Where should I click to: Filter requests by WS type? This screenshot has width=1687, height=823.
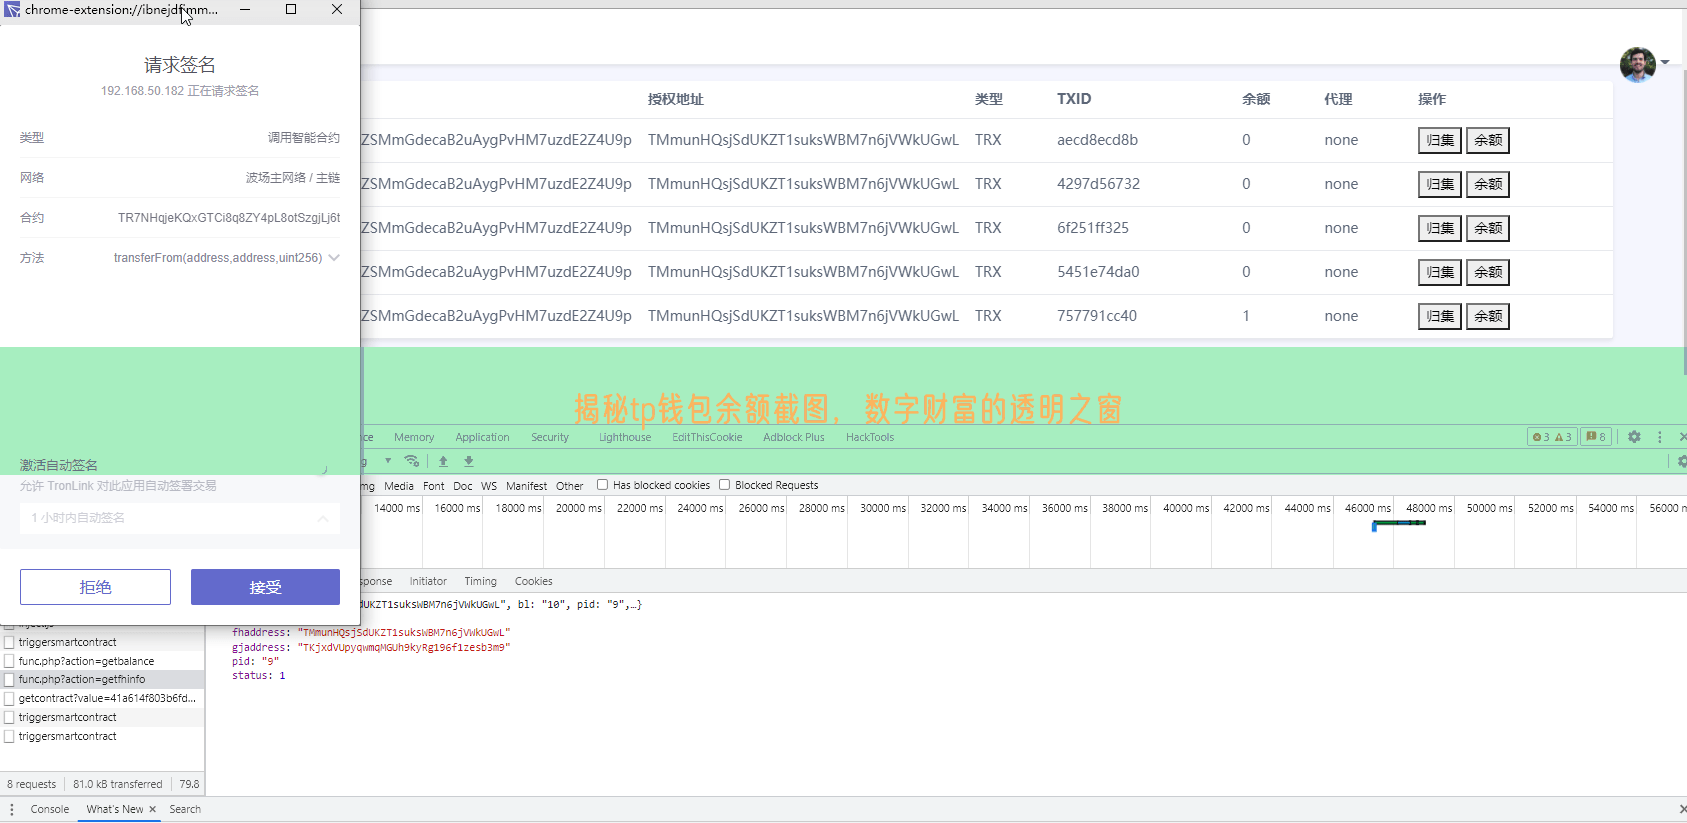coord(489,486)
